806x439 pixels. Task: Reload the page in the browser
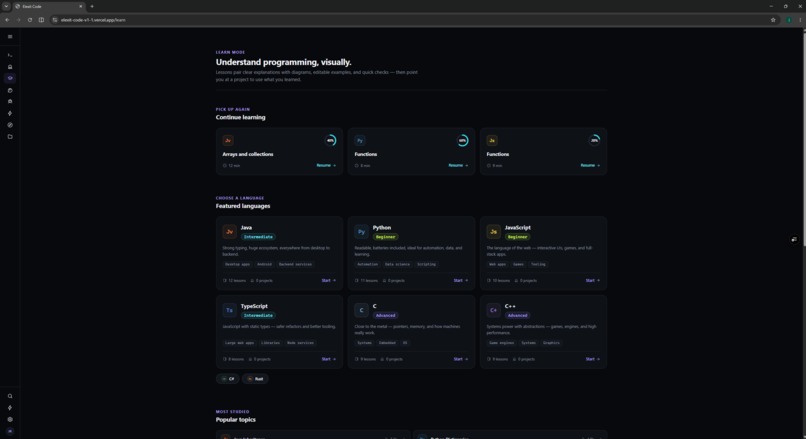pyautogui.click(x=30, y=20)
